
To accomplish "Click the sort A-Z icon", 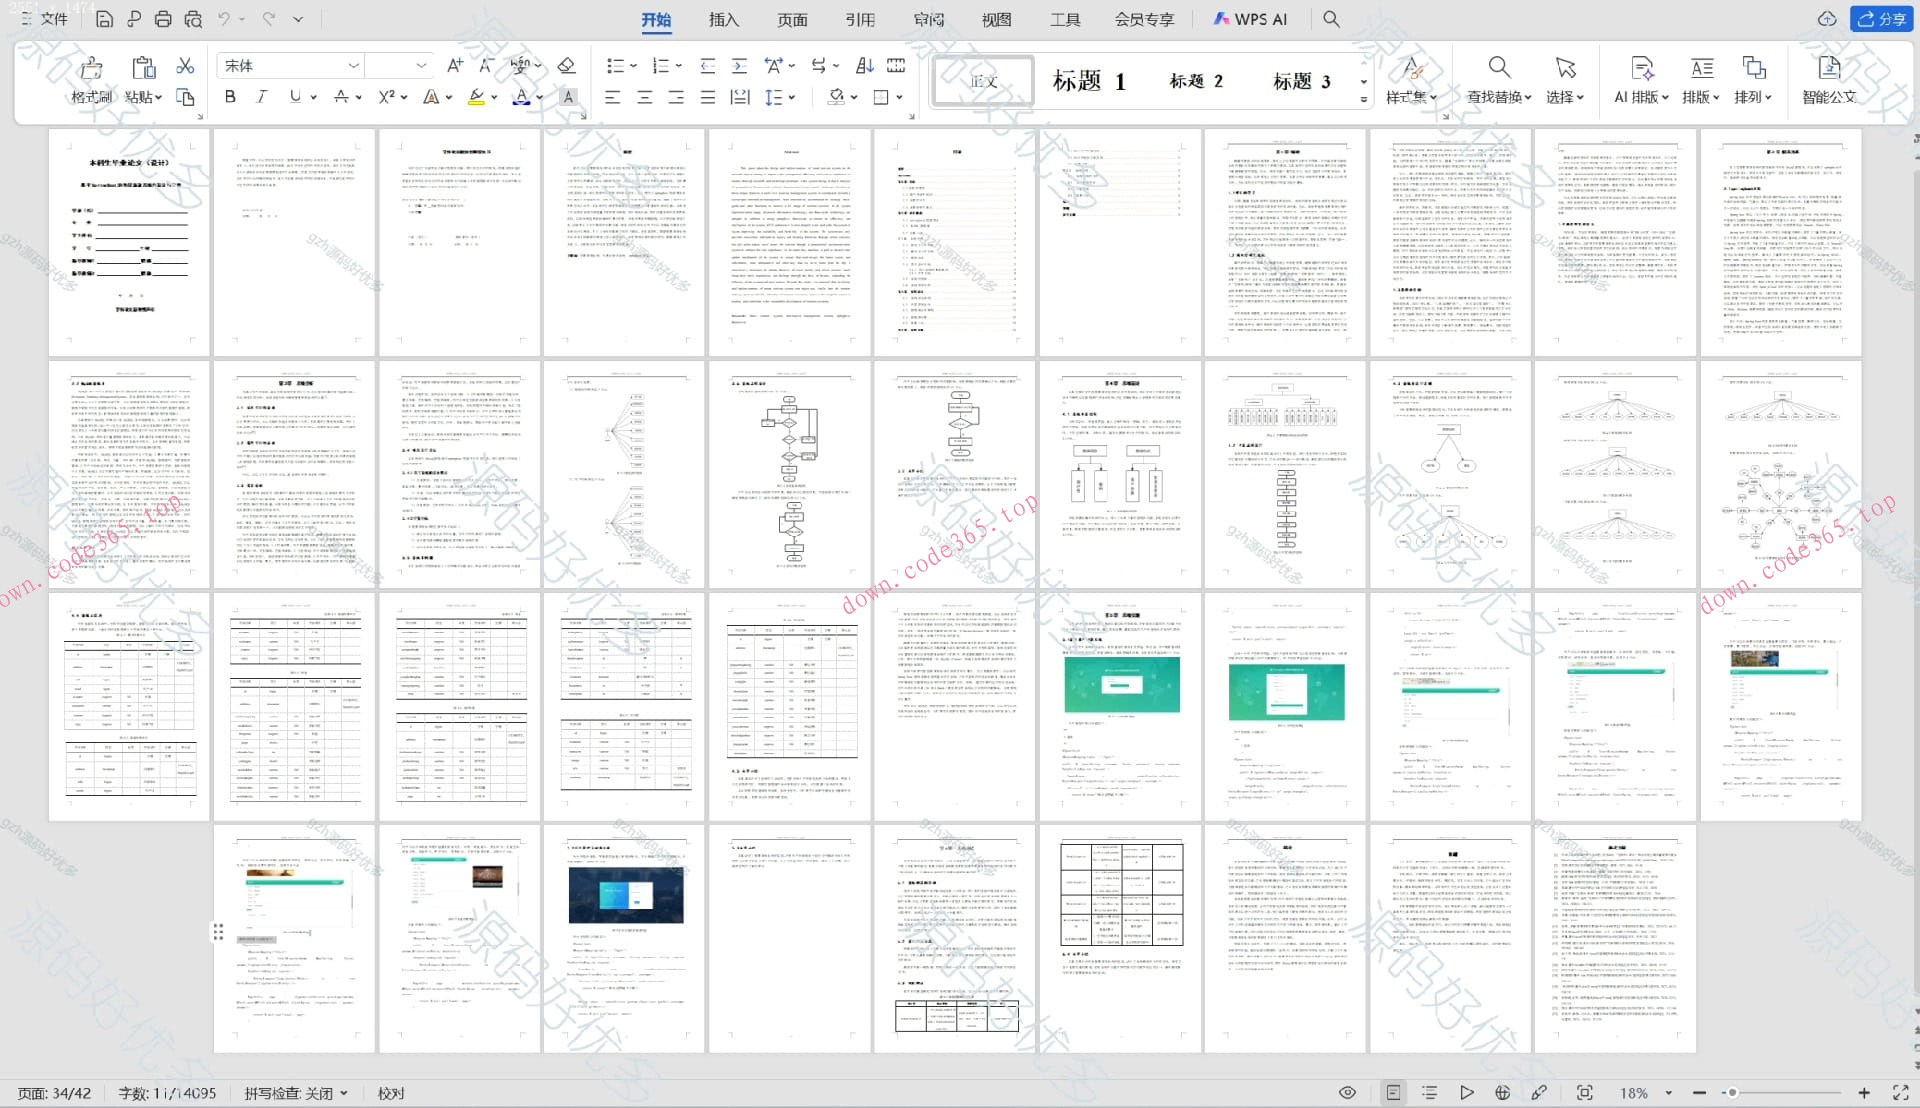I will [x=865, y=66].
